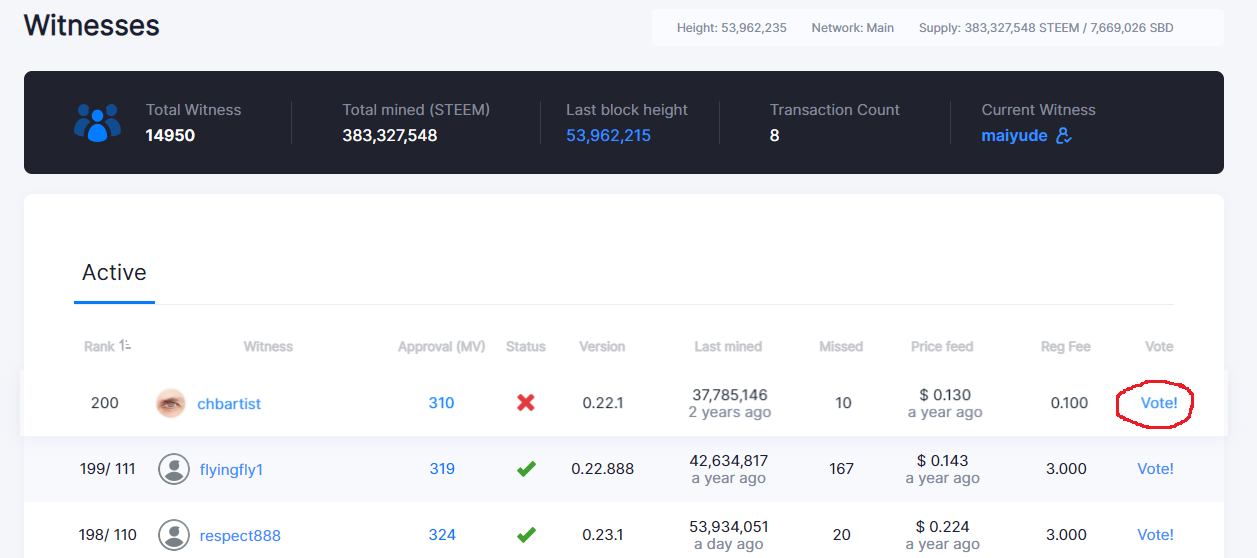Sort by the Rank column sort icon
This screenshot has height=558, width=1257.
coord(126,346)
